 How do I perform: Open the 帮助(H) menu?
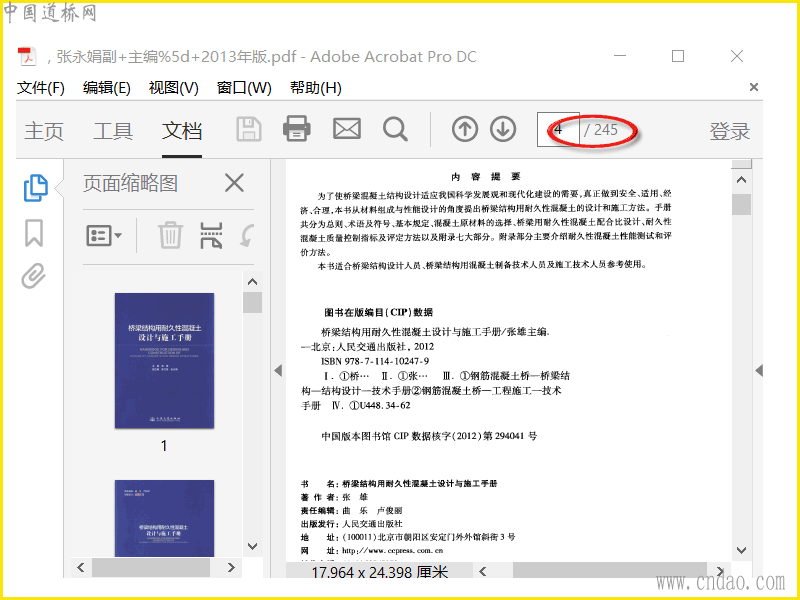(x=316, y=88)
